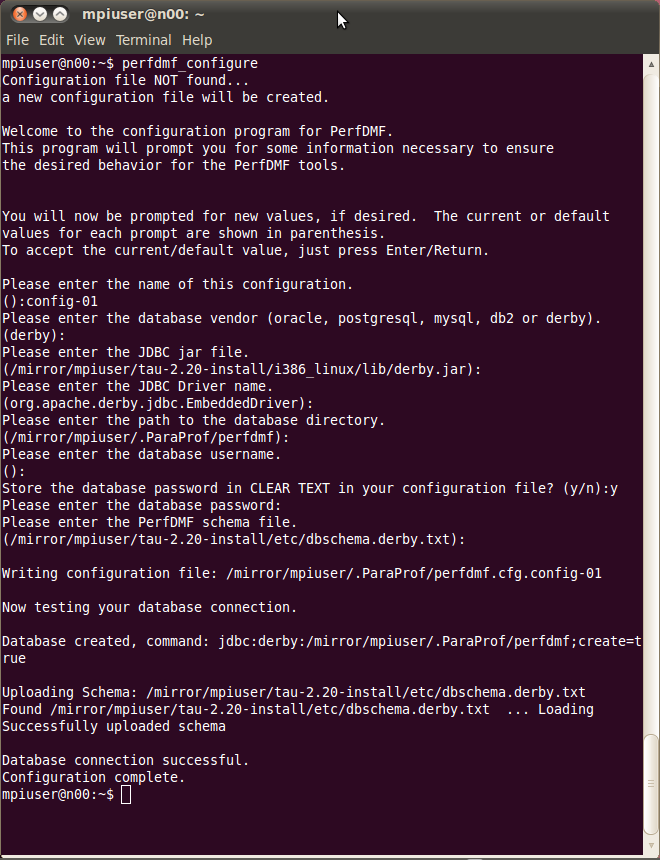The width and height of the screenshot is (660, 860).
Task: Minimize the terminal window
Action: pos(40,14)
